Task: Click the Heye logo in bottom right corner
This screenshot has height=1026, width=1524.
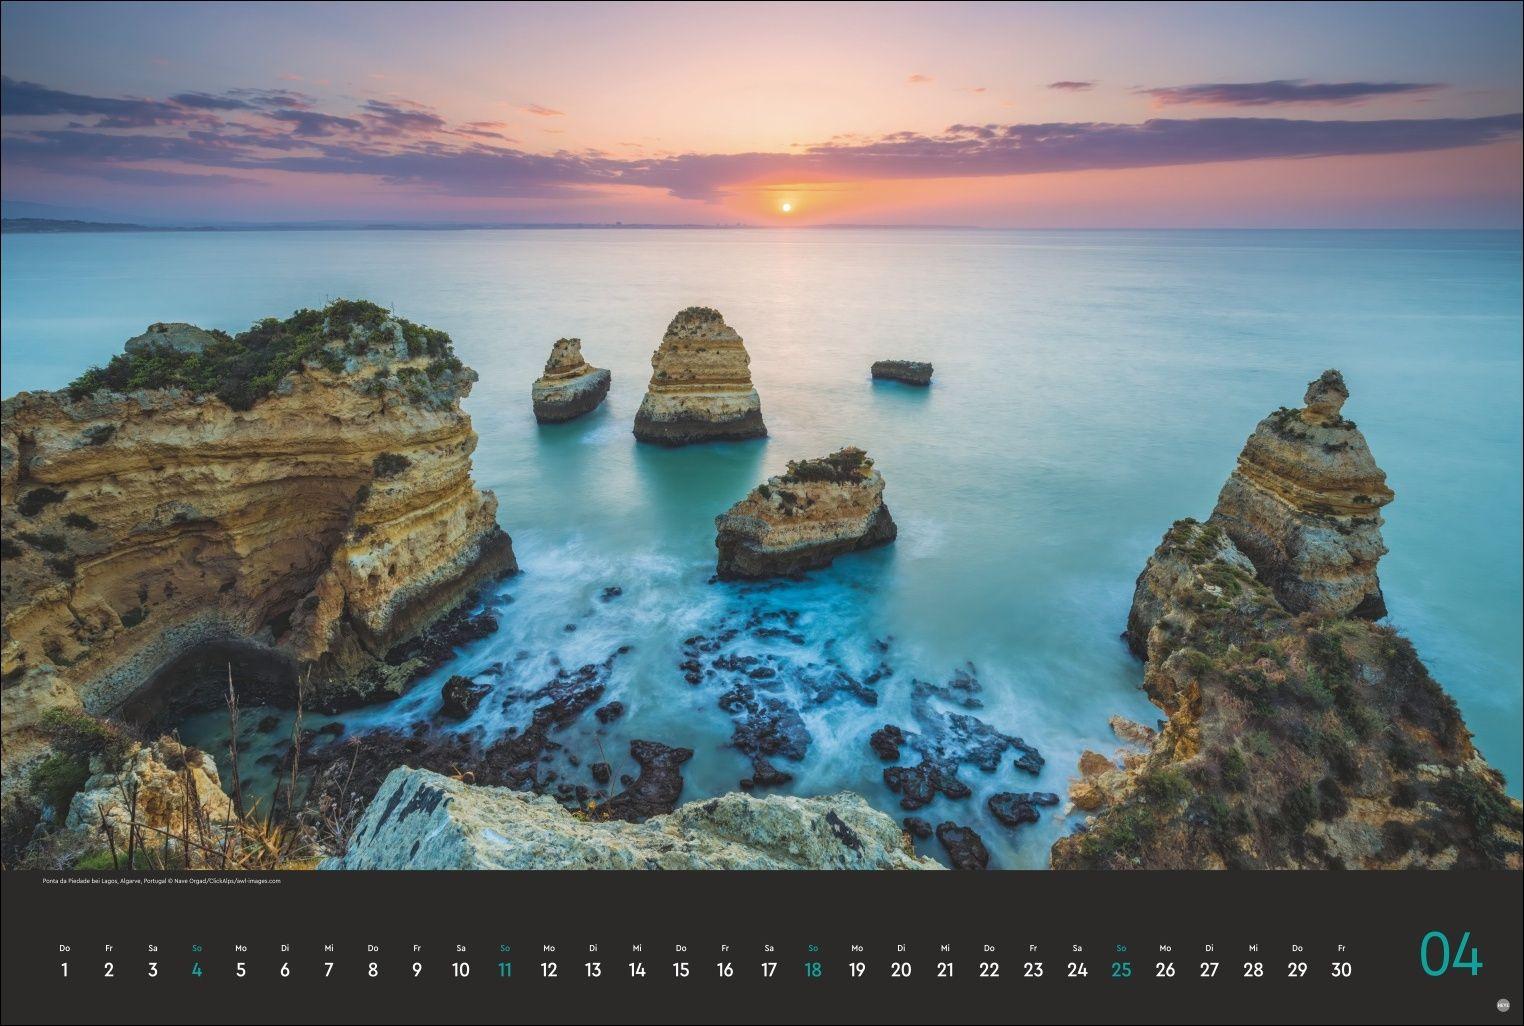Action: 1503,1005
